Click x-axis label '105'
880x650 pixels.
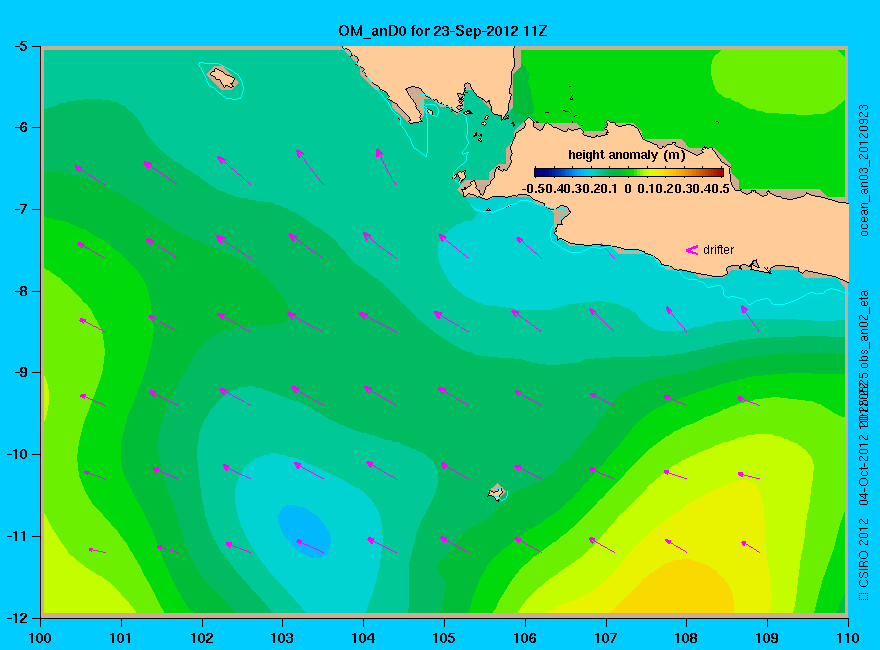click(444, 638)
